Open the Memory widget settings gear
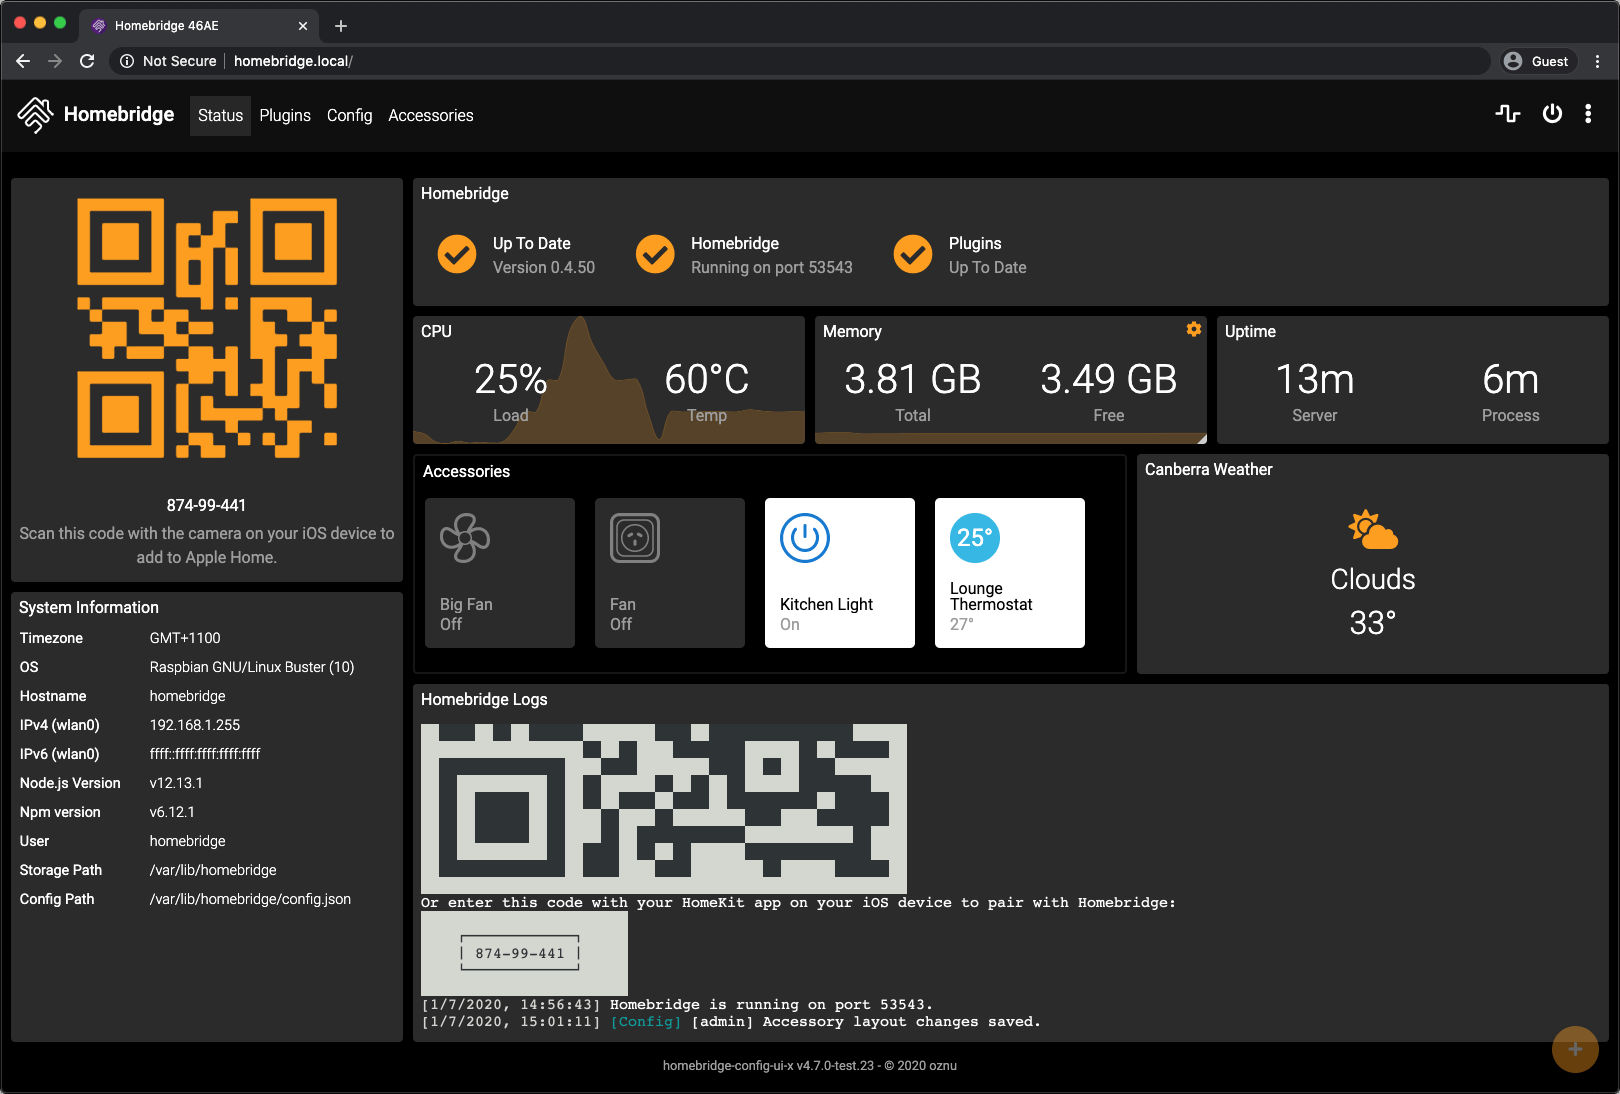Image resolution: width=1620 pixels, height=1094 pixels. point(1193,329)
